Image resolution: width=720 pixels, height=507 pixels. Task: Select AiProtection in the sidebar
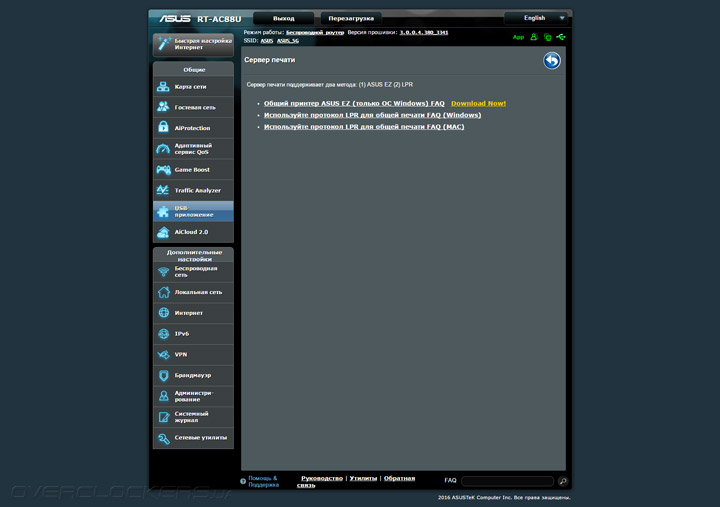pos(193,128)
